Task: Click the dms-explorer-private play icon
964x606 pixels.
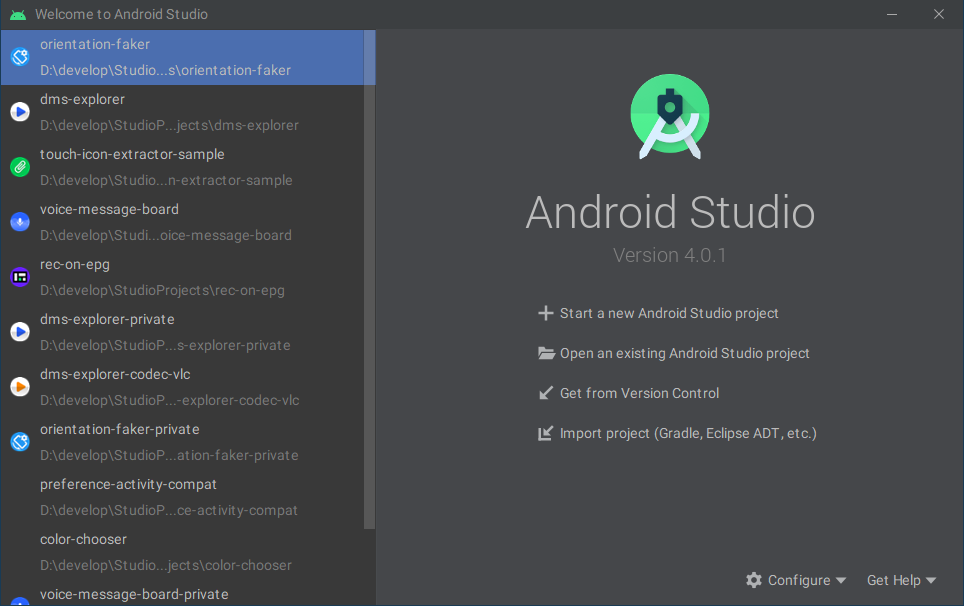Action: click(x=20, y=332)
